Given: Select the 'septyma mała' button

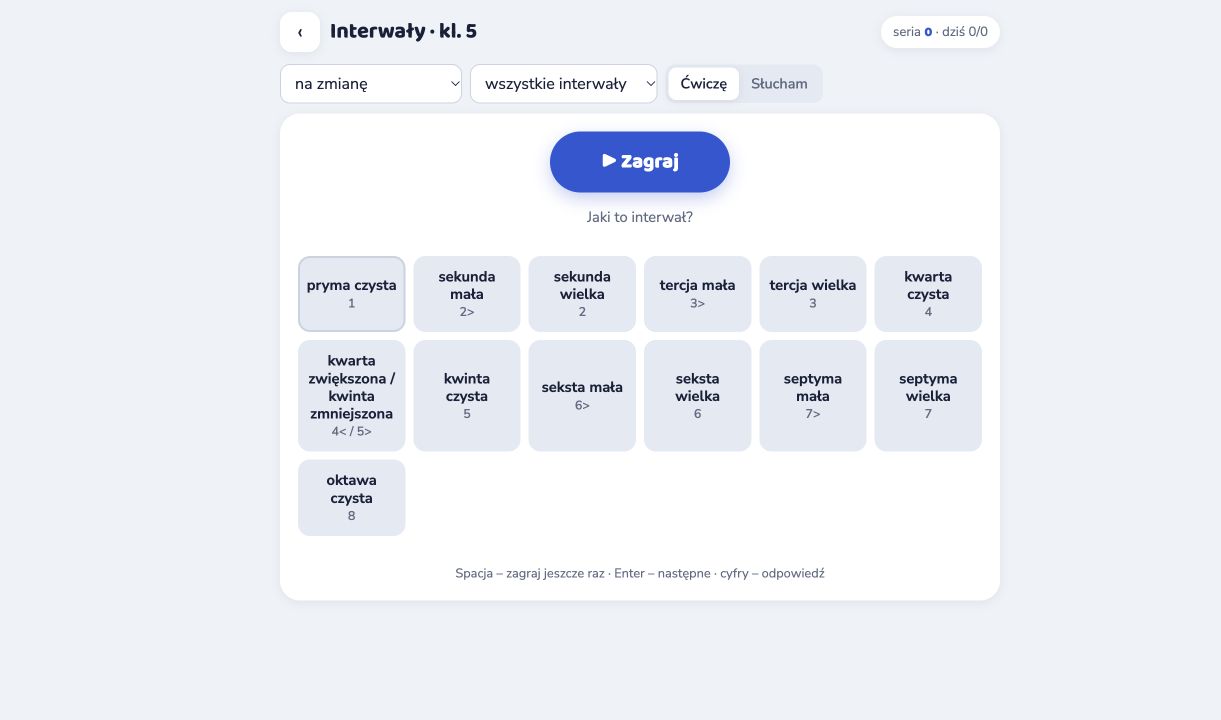Looking at the screenshot, I should click(x=813, y=396).
